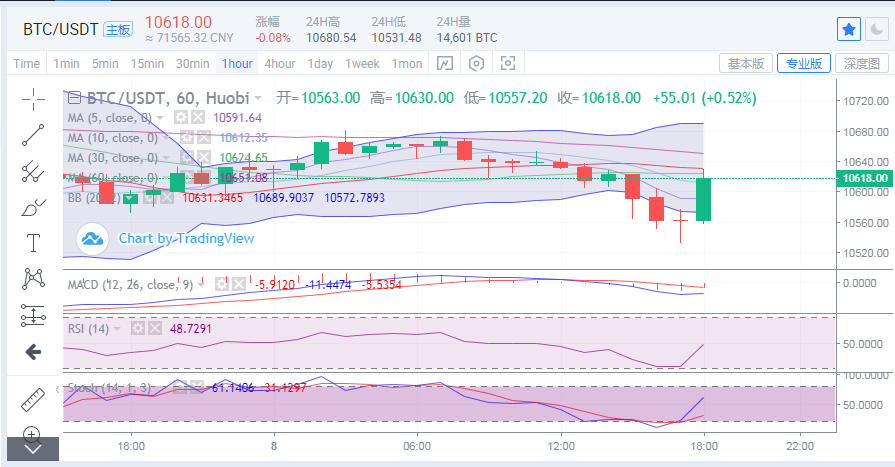Screen dimensions: 895x467
Task: Expand the BTC/USDT symbol legend dropdown
Action: click(x=258, y=98)
